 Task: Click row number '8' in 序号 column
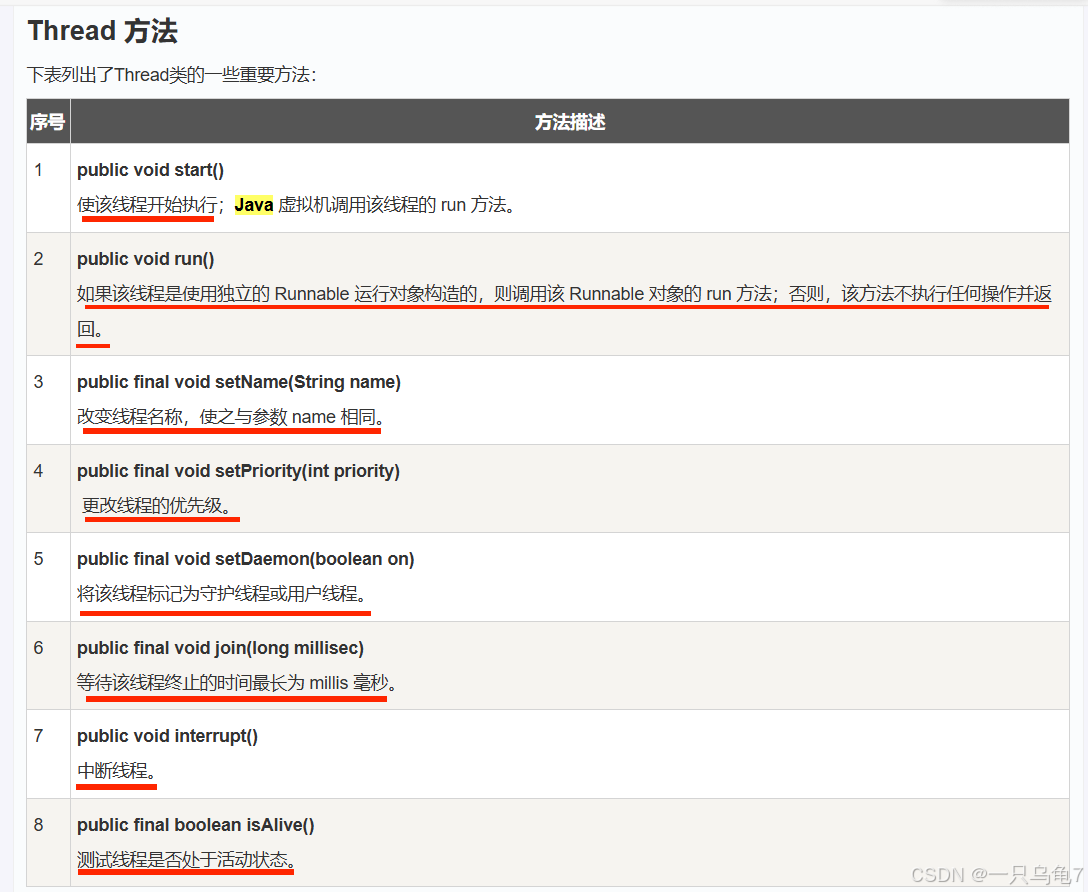(38, 825)
